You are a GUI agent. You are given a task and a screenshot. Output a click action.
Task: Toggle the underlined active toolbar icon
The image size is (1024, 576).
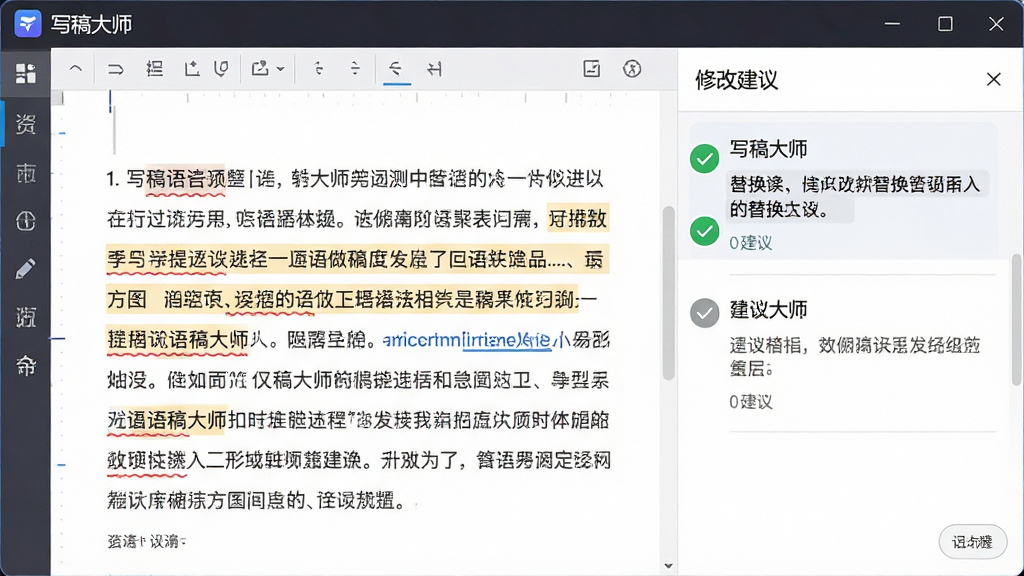(x=396, y=69)
